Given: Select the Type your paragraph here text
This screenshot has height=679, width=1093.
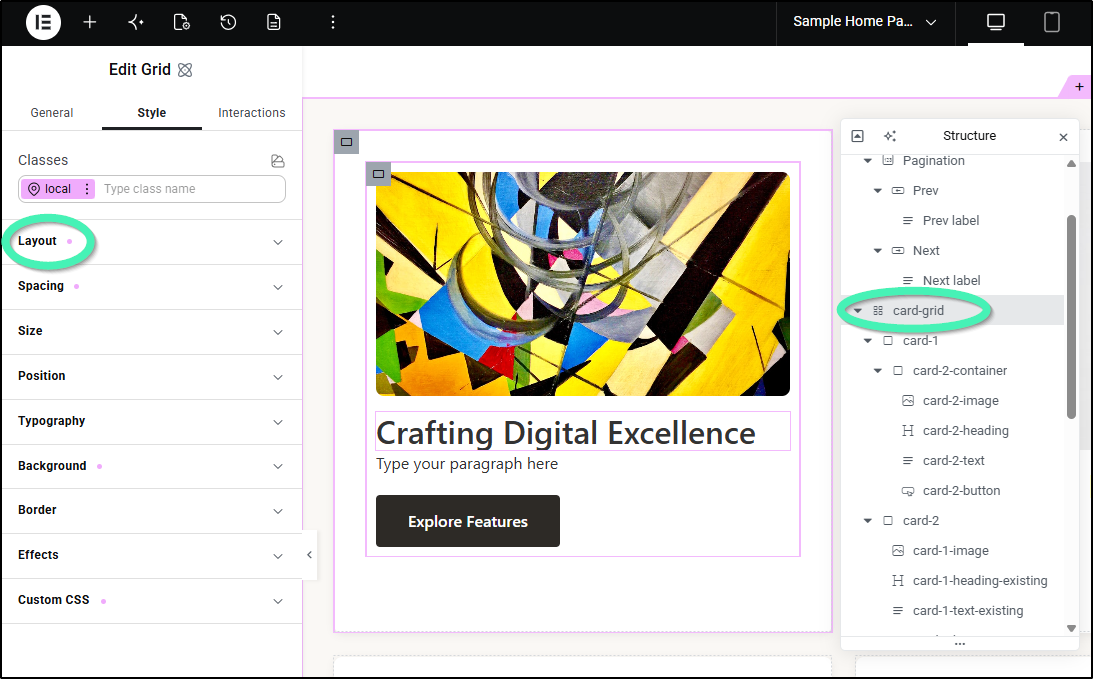Looking at the screenshot, I should (x=467, y=464).
